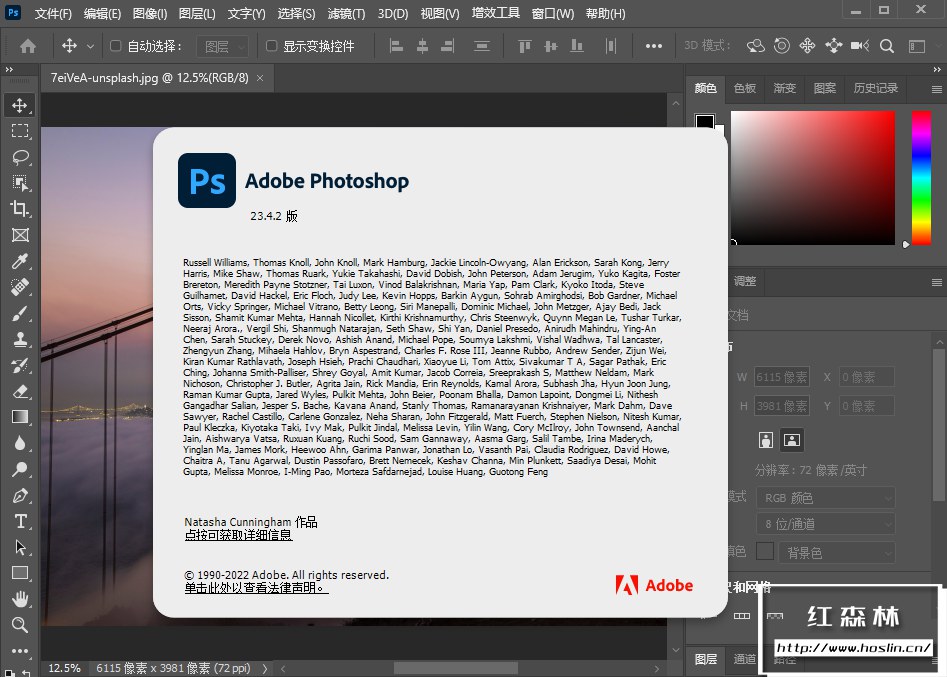
Task: Switch to the 历史记录 tab
Action: coord(875,88)
